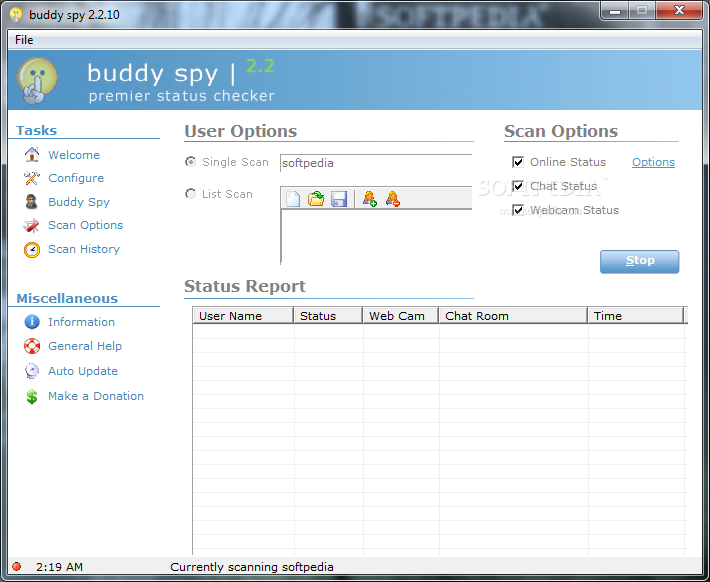Click the Options link beside Online Status

653,162
